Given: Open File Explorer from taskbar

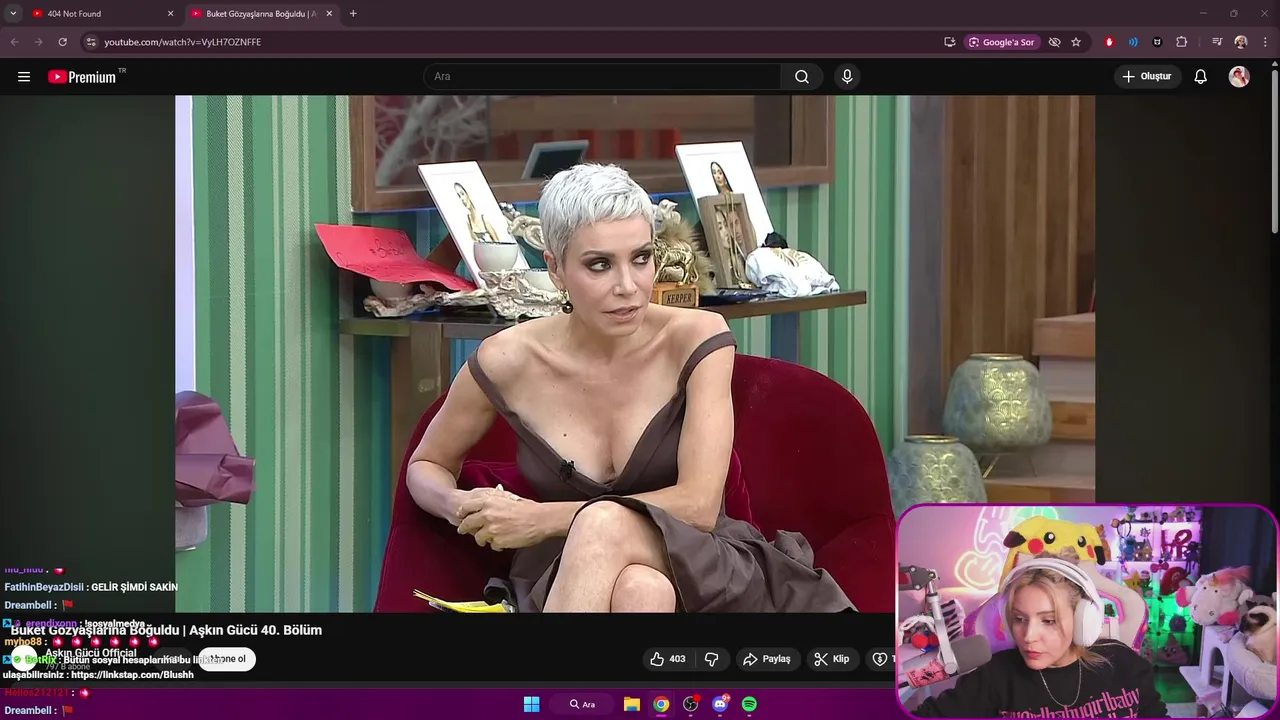Looking at the screenshot, I should 632,704.
